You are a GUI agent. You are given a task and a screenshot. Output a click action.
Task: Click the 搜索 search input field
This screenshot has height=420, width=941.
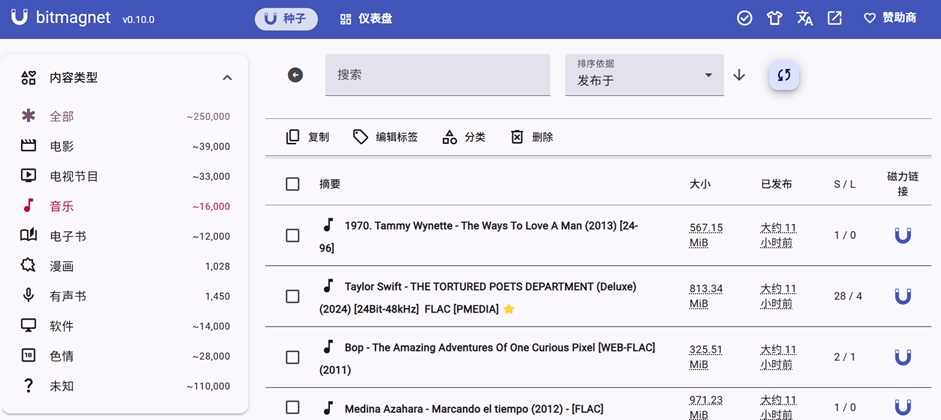(x=437, y=75)
